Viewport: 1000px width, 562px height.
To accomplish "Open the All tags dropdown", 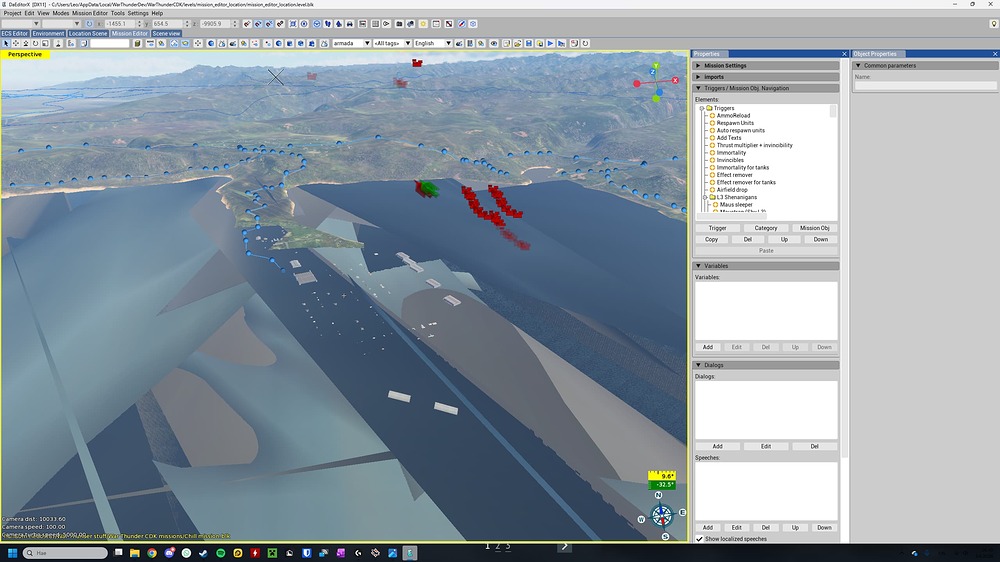I will pos(392,43).
